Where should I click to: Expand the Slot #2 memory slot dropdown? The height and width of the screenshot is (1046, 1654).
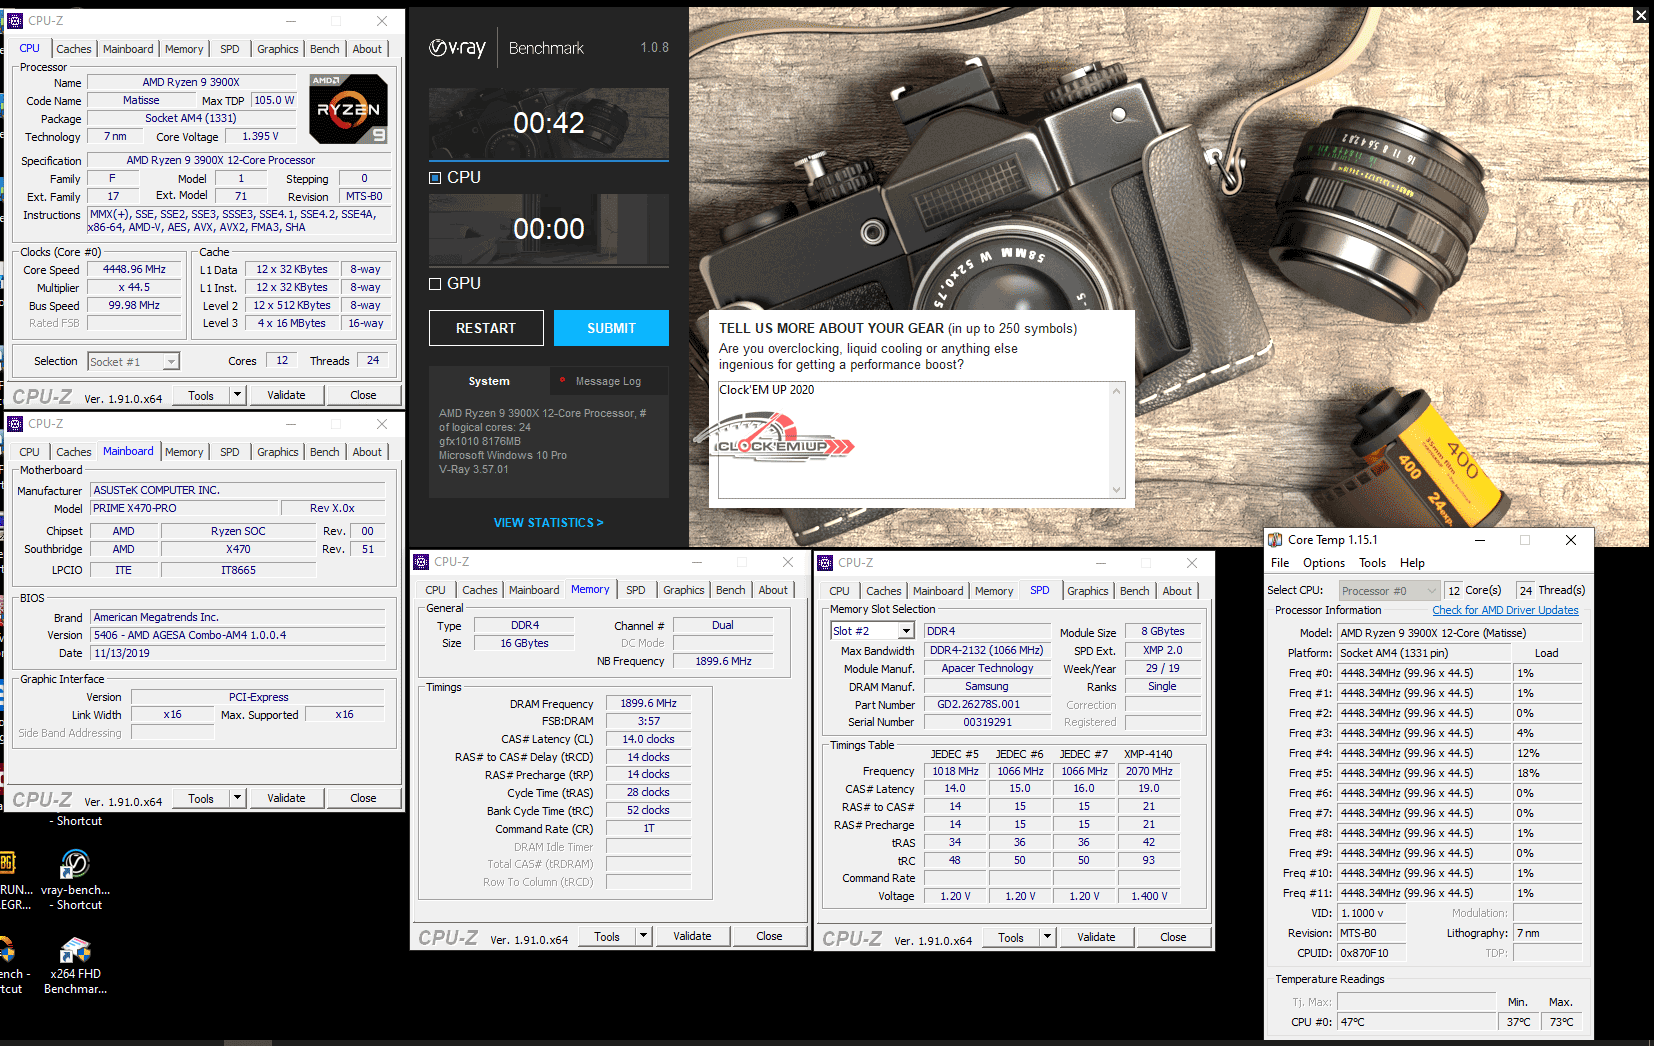pyautogui.click(x=906, y=631)
